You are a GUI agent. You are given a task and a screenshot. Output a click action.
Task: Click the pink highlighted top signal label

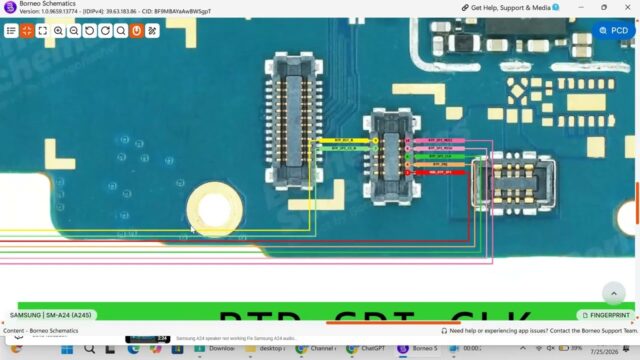[x=440, y=140]
